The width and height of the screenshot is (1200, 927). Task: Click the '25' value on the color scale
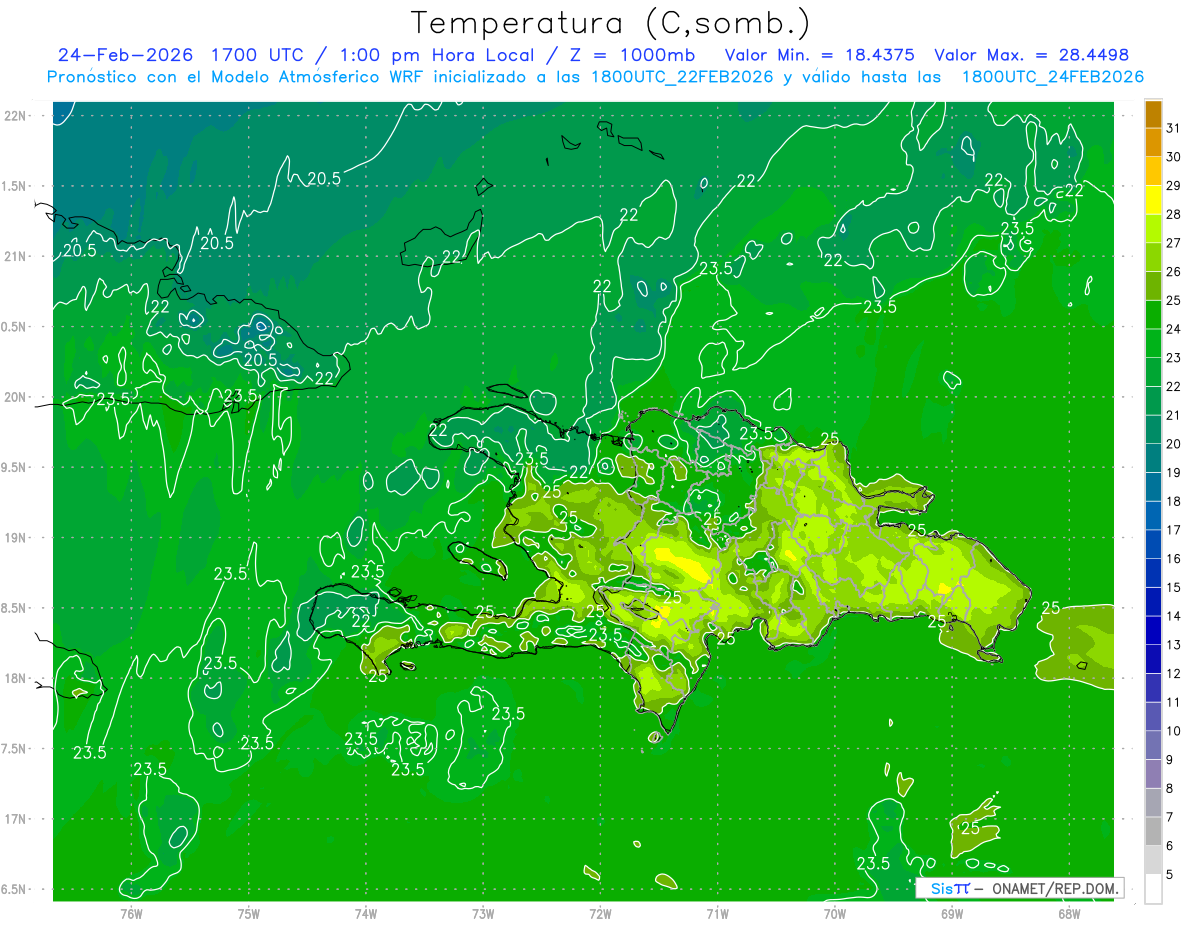point(1174,300)
